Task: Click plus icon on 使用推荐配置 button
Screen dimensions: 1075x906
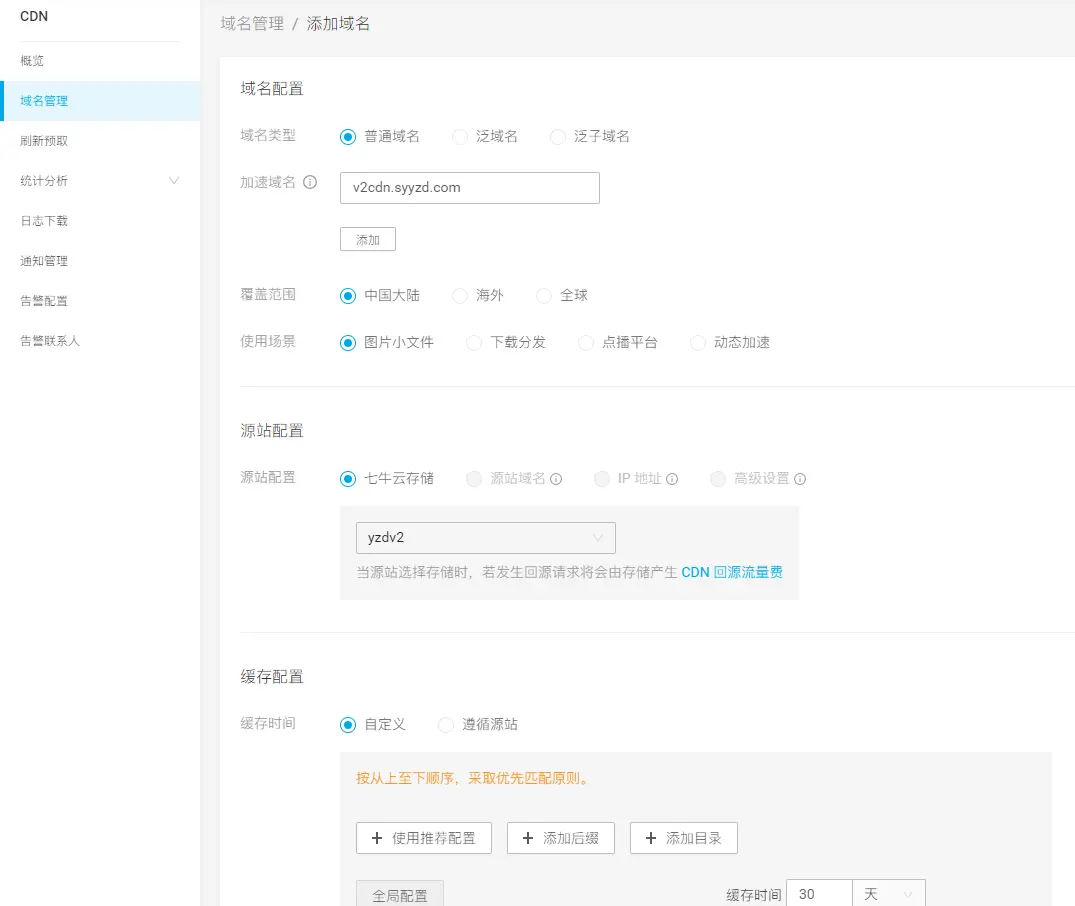Action: pos(377,838)
